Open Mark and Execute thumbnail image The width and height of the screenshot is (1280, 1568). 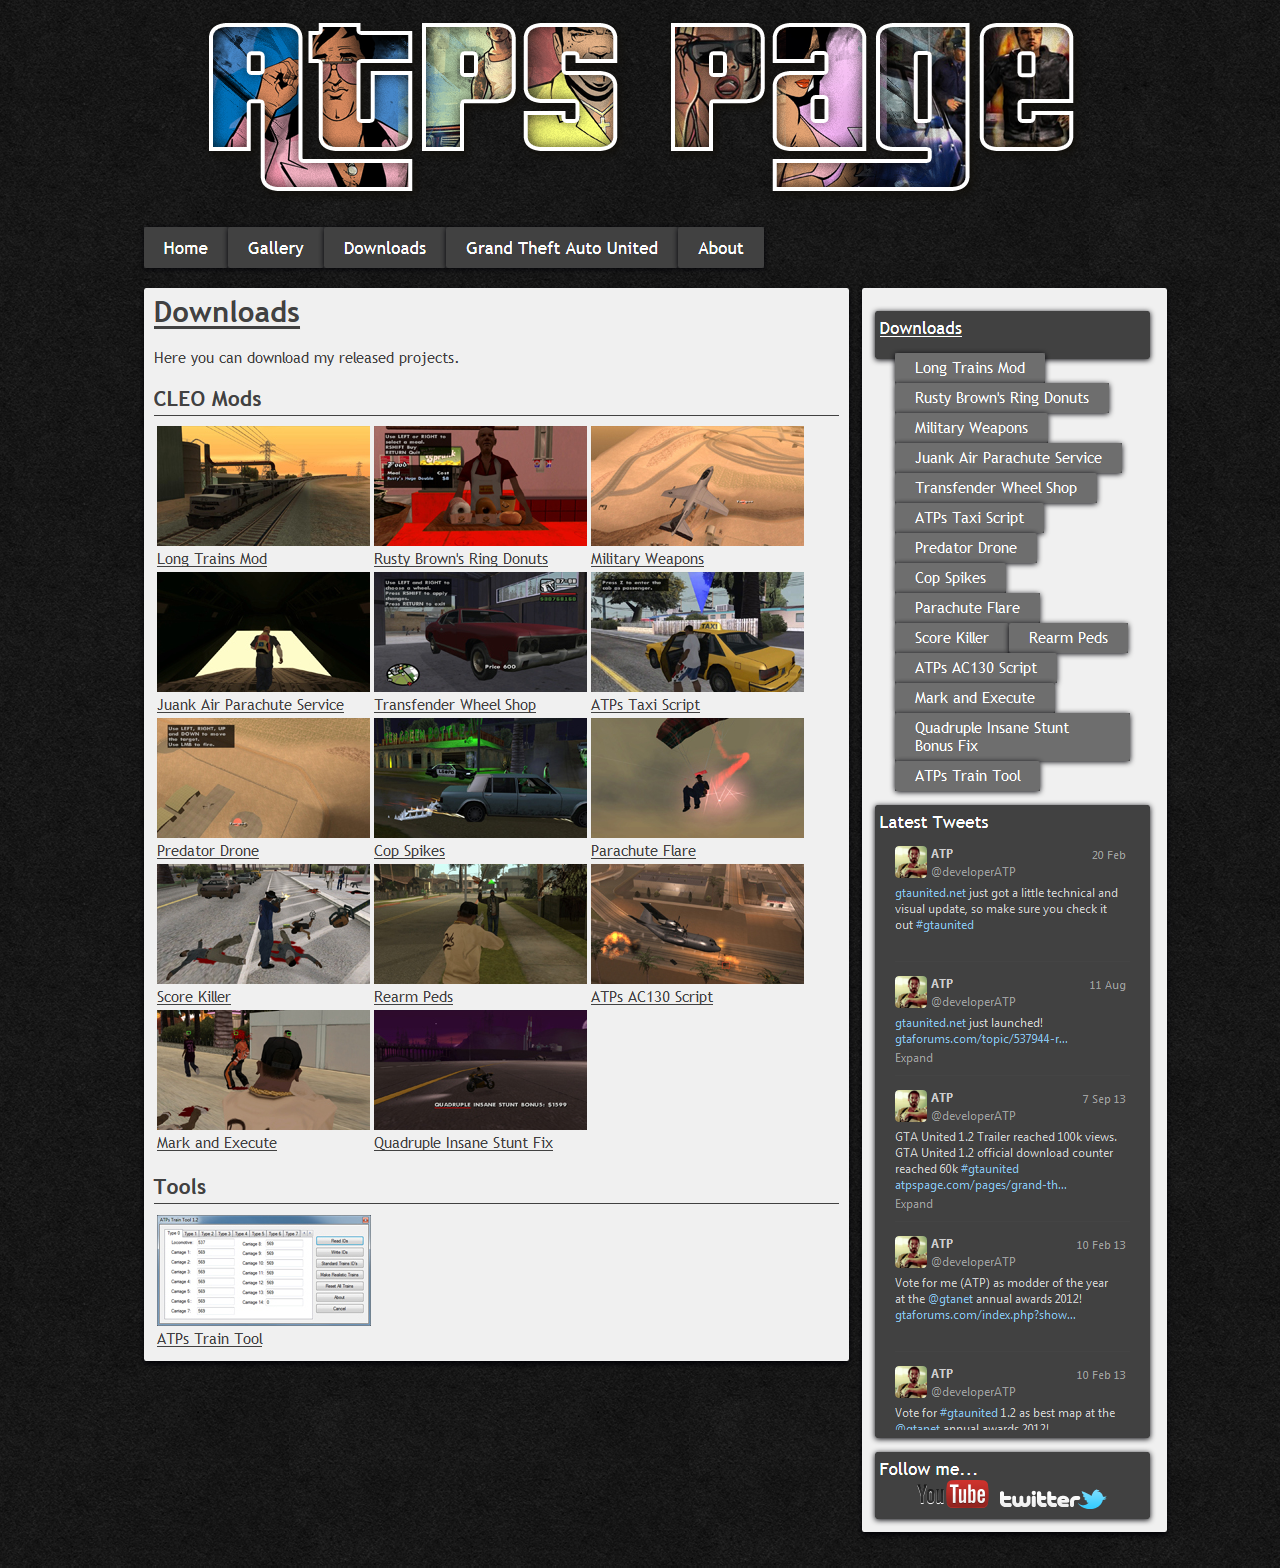click(263, 1070)
